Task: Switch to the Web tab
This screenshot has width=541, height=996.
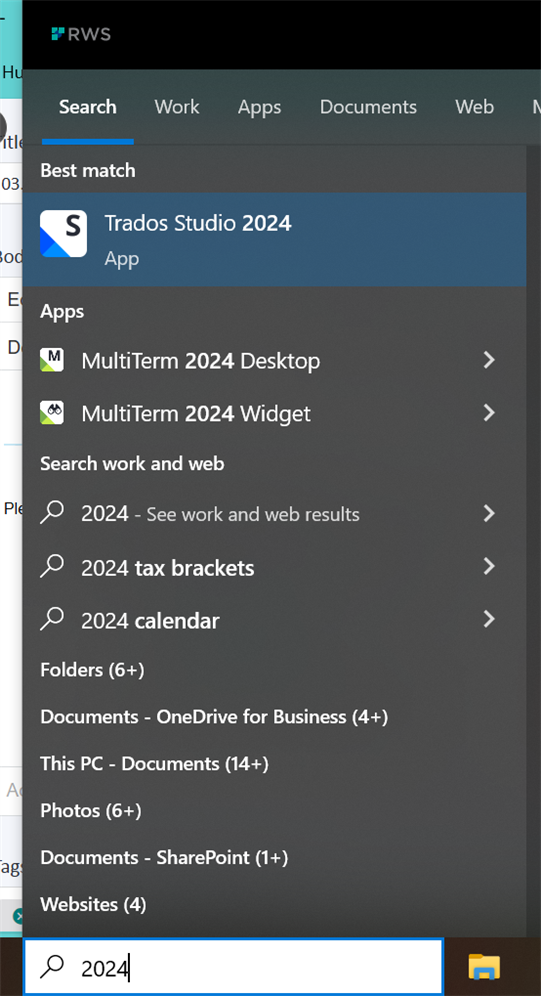Action: [x=474, y=107]
